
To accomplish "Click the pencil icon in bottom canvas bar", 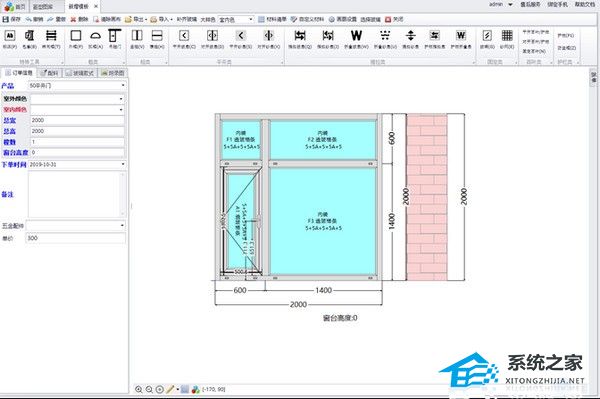I will point(170,389).
